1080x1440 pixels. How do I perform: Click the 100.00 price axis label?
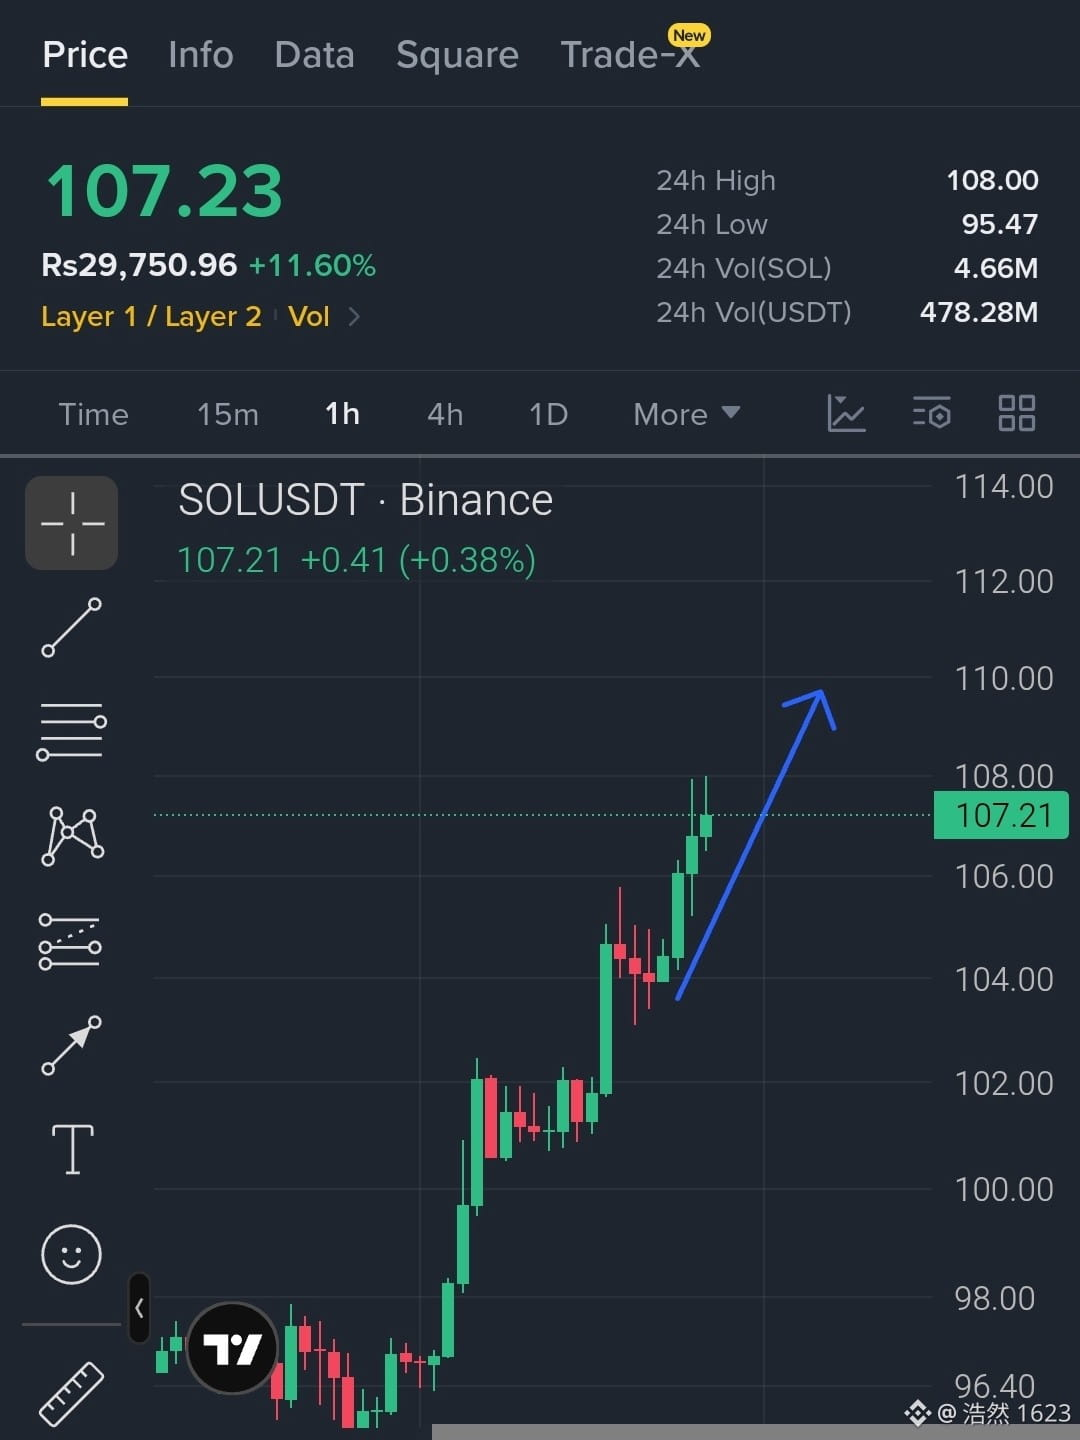click(x=1004, y=1190)
